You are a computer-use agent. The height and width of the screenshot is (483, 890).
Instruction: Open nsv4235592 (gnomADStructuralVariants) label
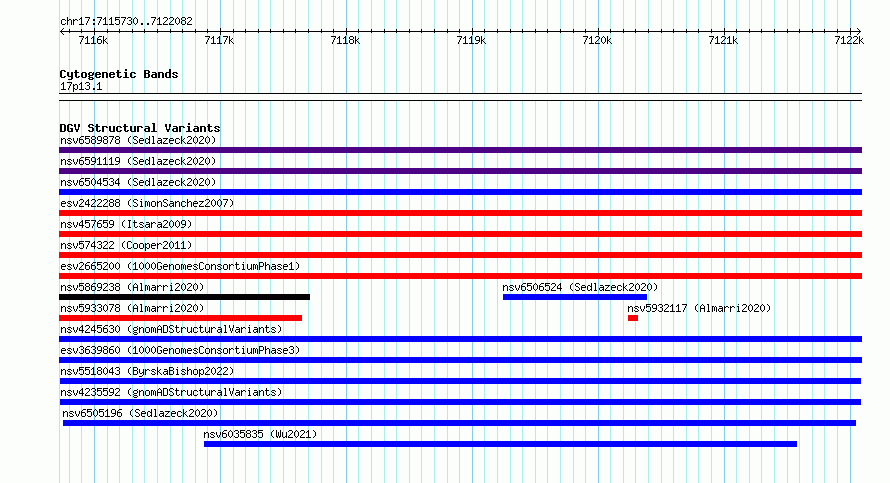tap(171, 392)
